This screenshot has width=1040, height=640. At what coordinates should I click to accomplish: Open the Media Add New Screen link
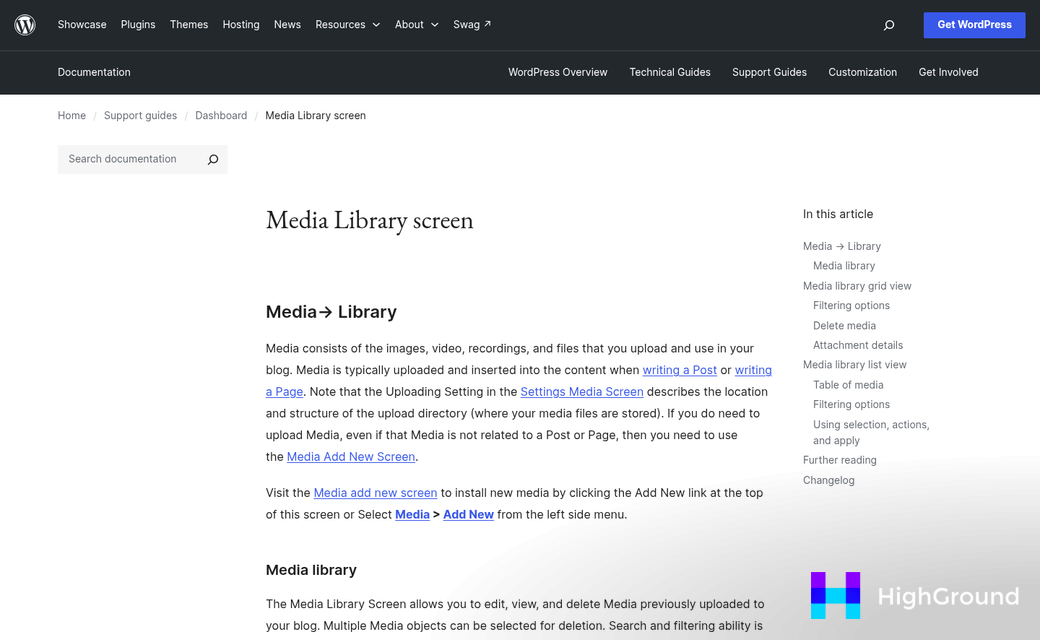[x=351, y=457]
